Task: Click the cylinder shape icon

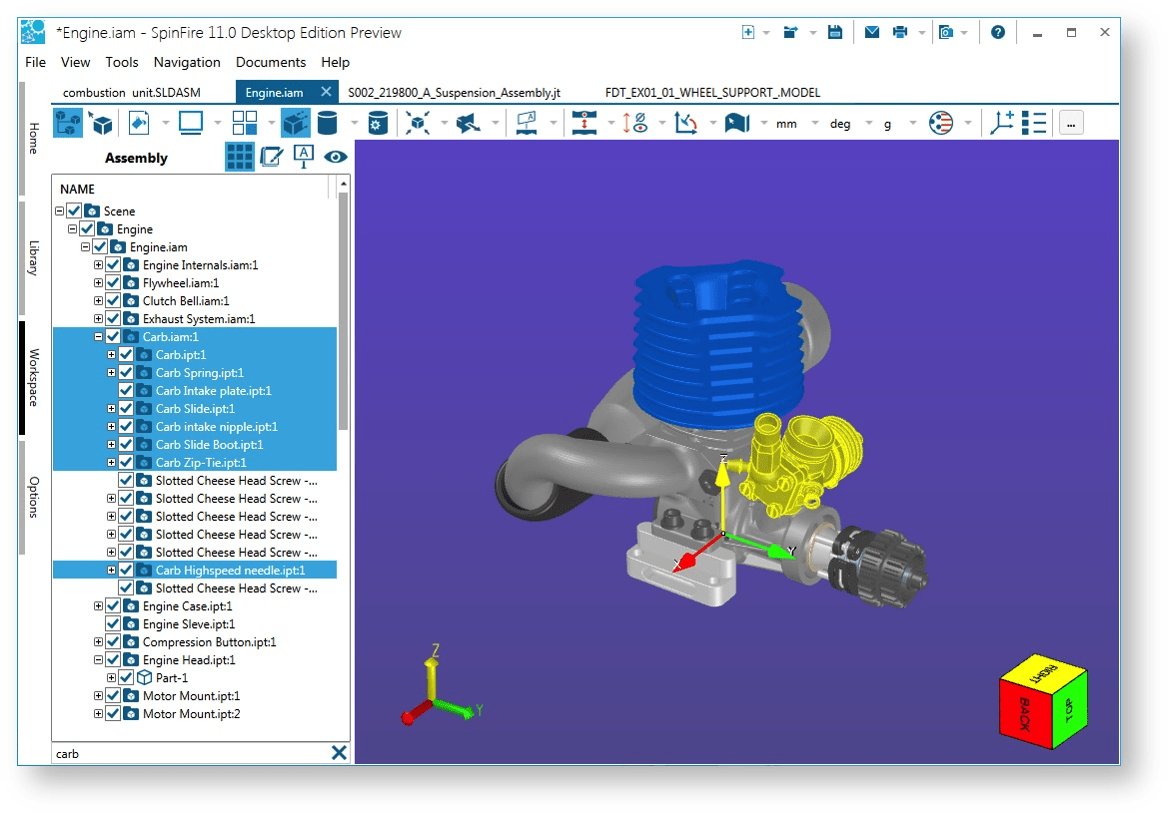Action: [x=327, y=123]
